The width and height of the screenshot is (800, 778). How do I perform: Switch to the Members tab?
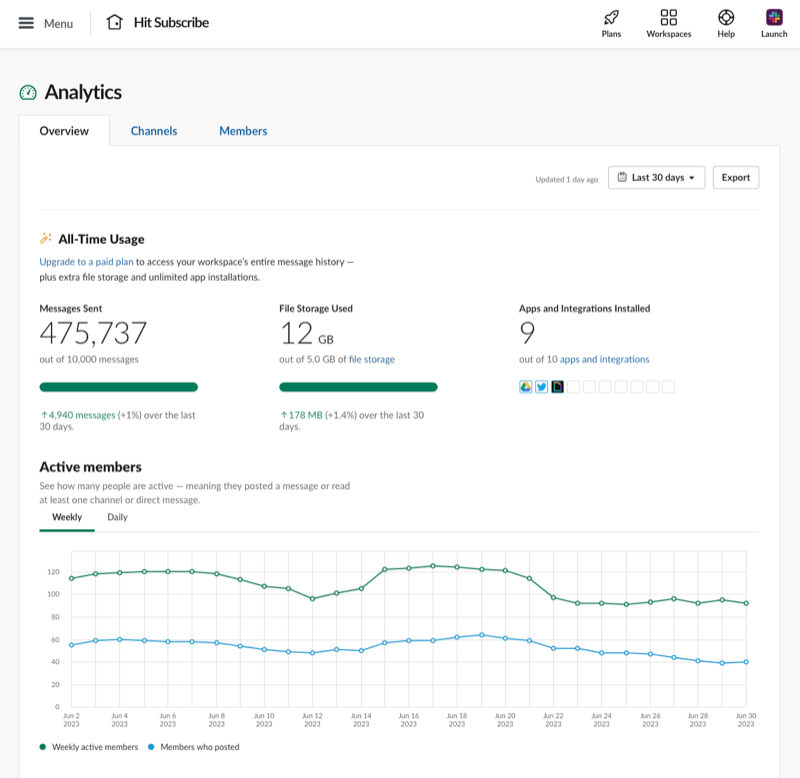(243, 131)
